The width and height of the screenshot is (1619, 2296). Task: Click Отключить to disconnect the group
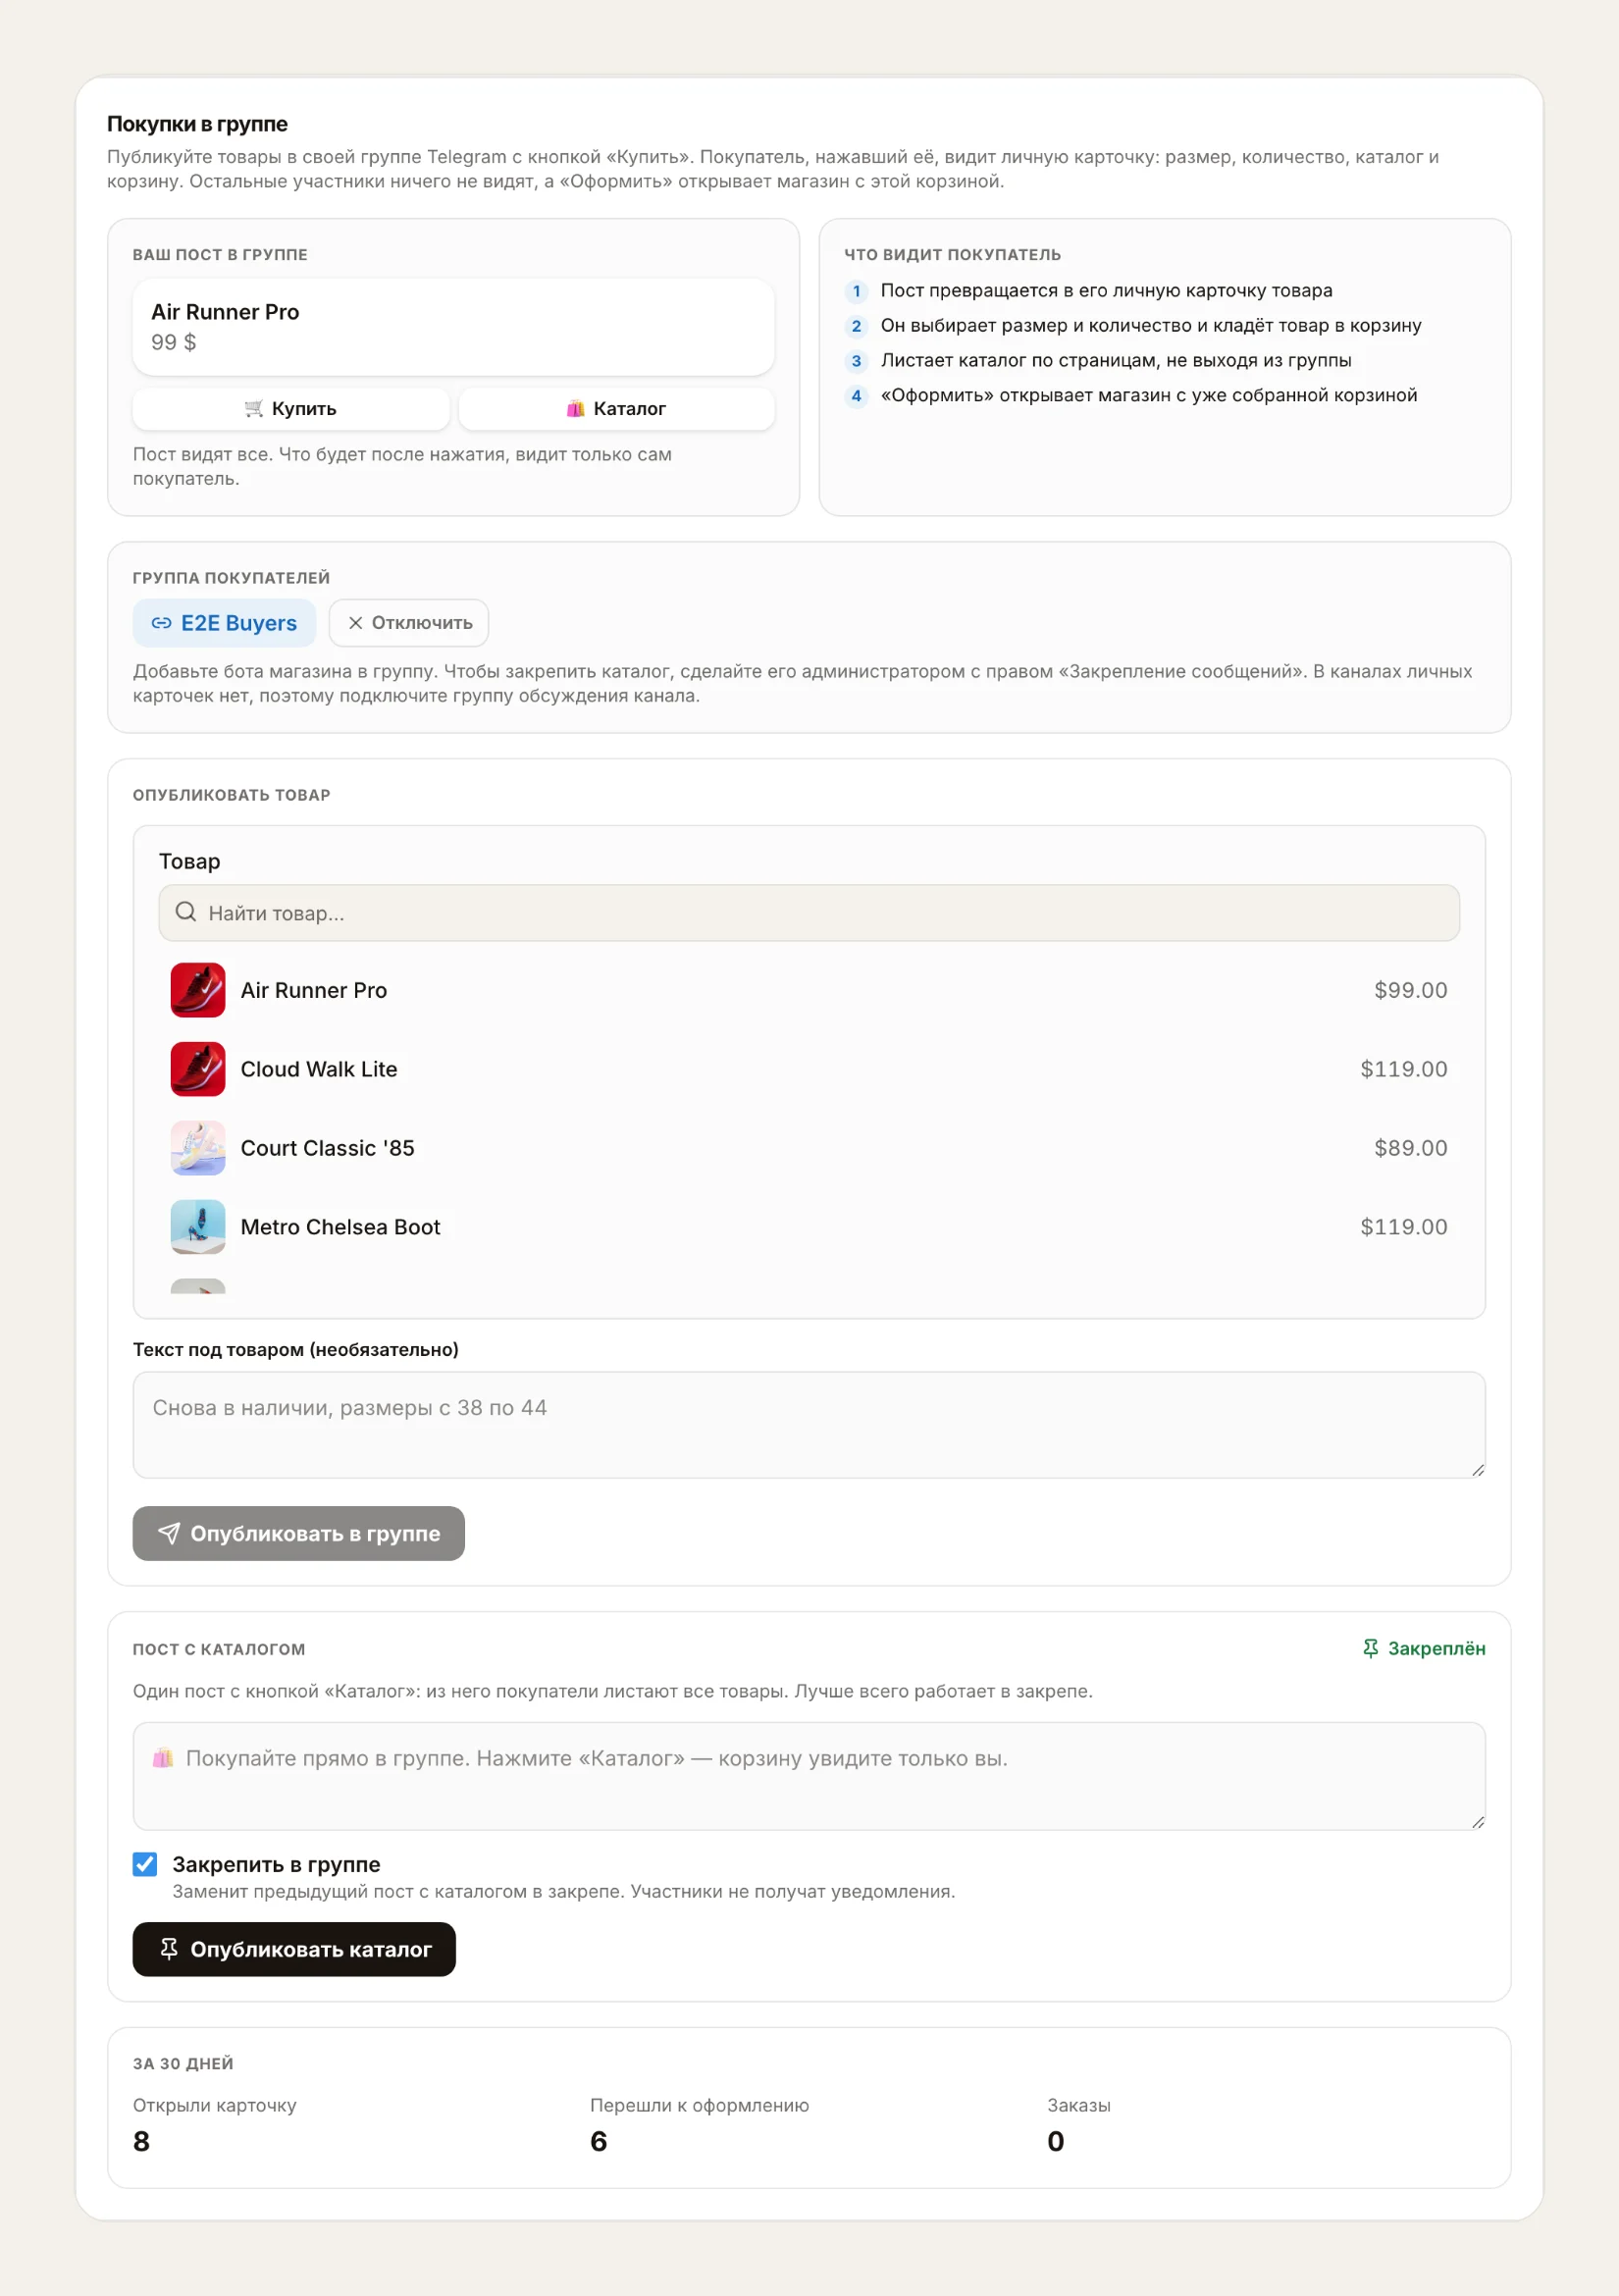(x=408, y=623)
